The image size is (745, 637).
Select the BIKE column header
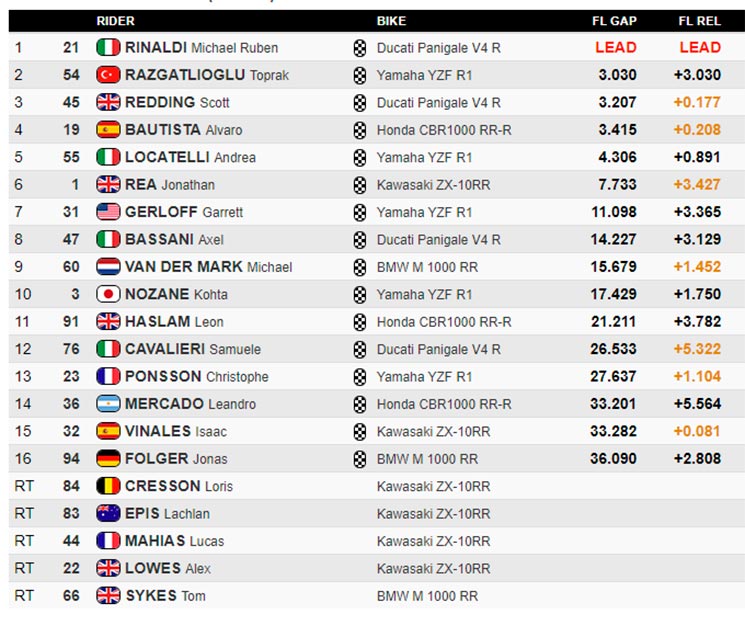[x=391, y=21]
